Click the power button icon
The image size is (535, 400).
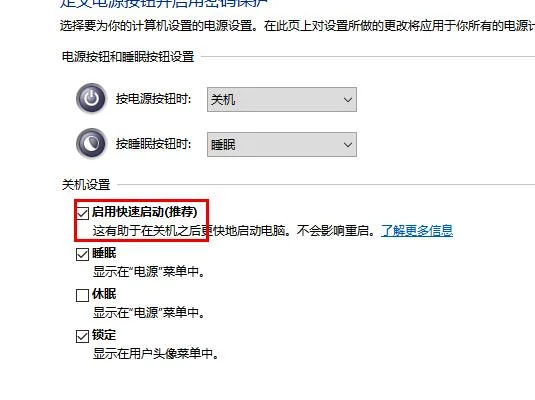(91, 98)
